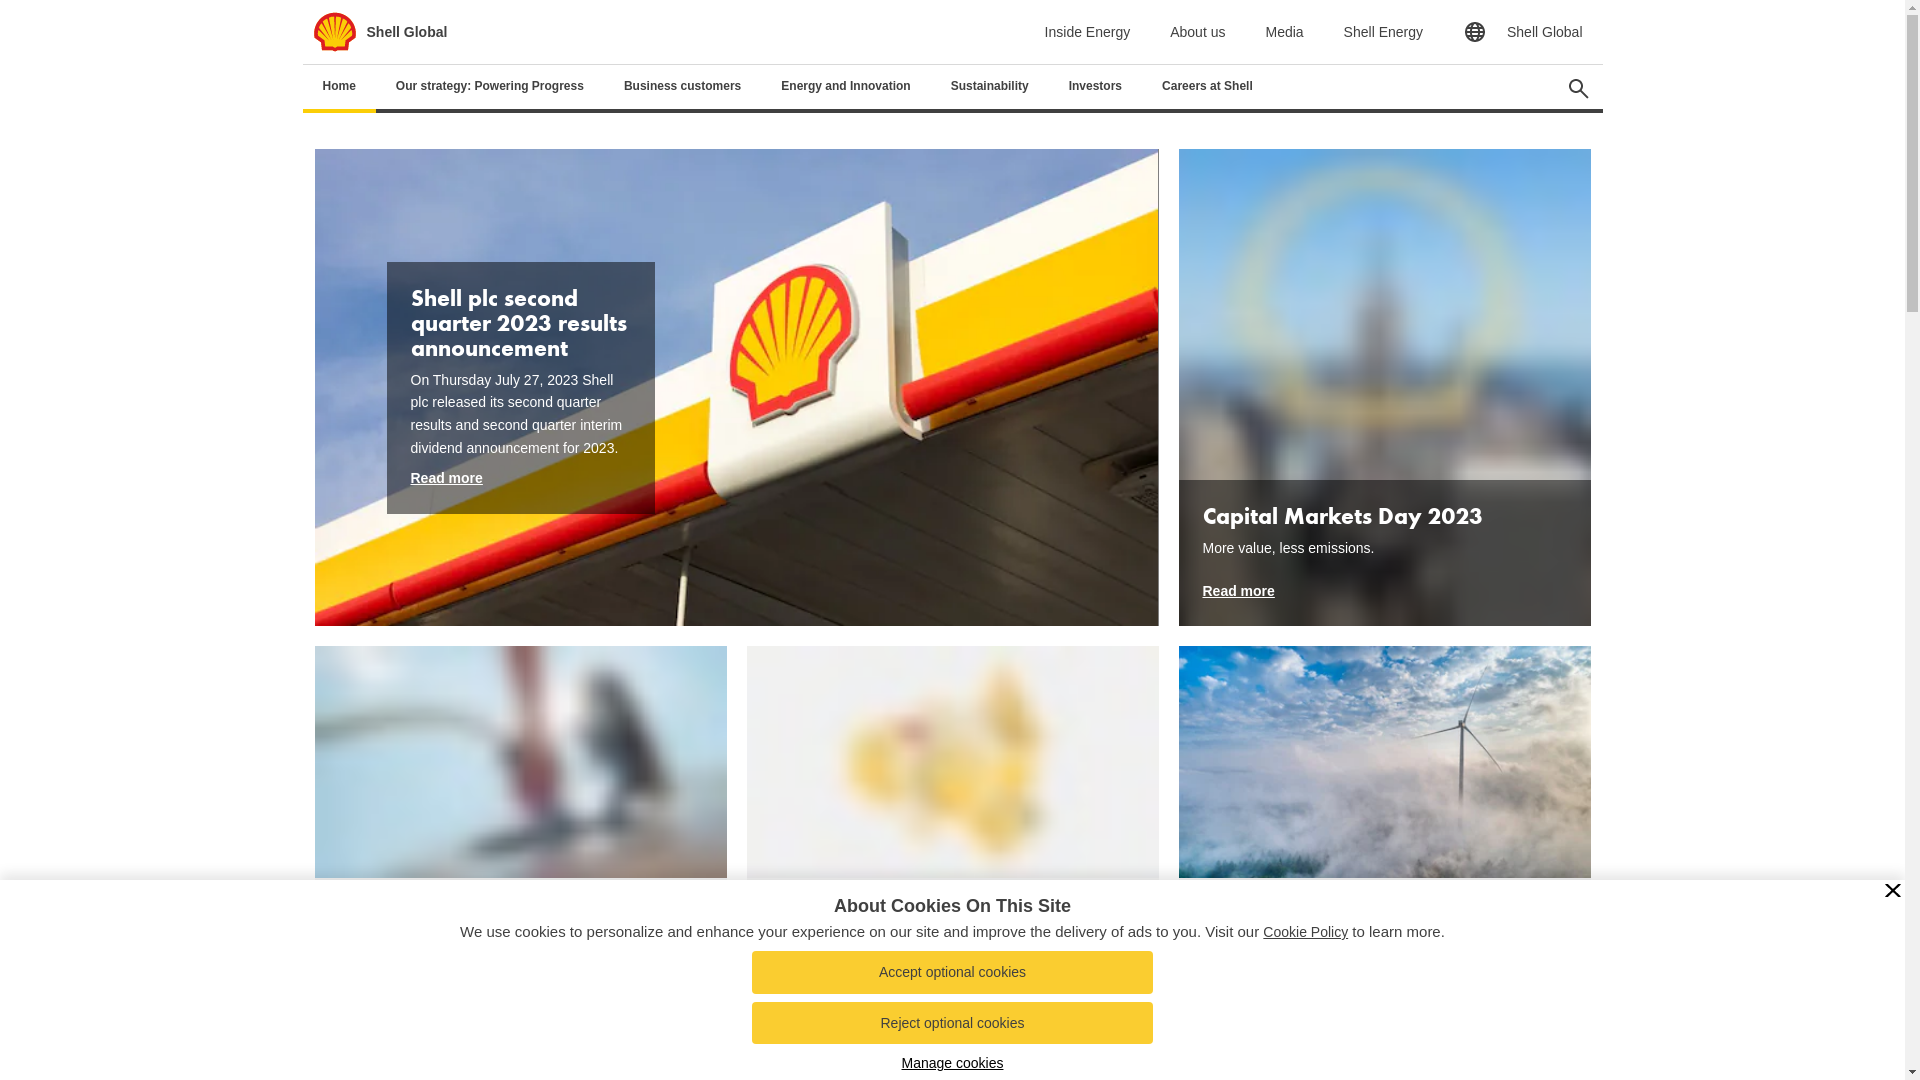Click the Shell pecten logo icon
1920x1080 pixels.
[334, 32]
